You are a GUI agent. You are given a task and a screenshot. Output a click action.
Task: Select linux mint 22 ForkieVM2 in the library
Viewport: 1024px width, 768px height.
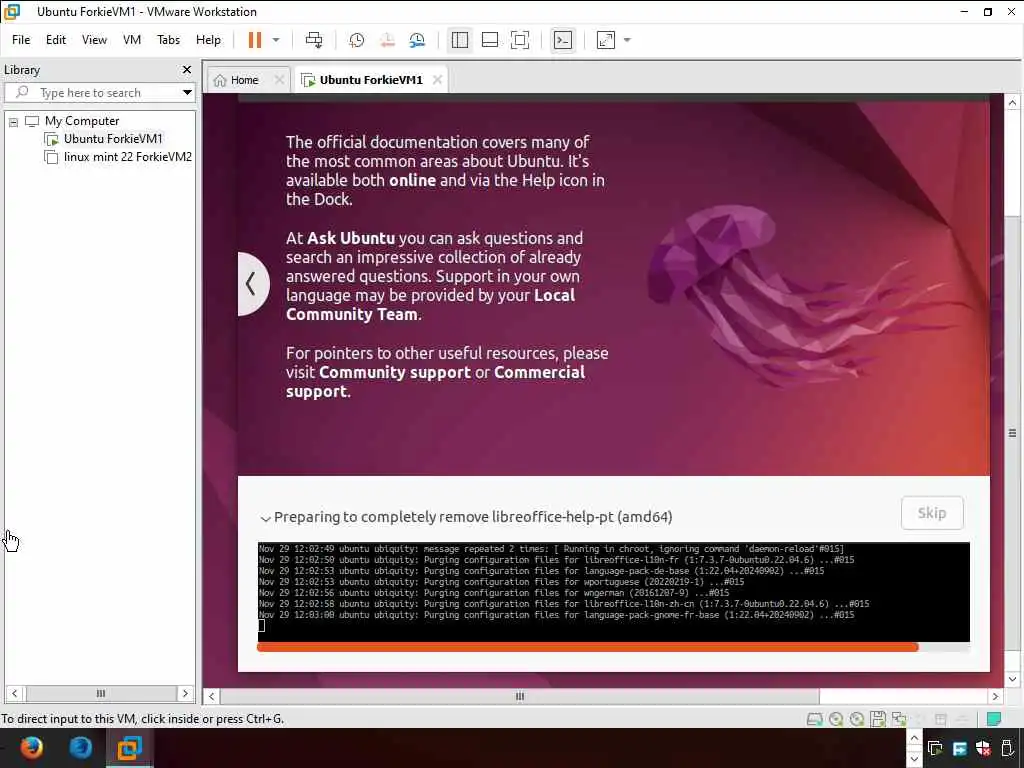[x=128, y=157]
